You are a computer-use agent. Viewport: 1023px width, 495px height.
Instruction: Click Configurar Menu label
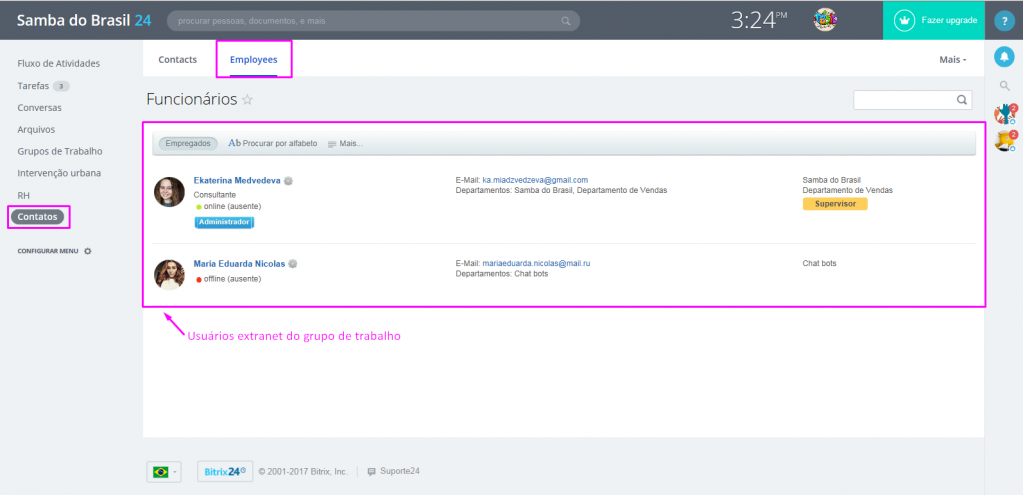(48, 251)
